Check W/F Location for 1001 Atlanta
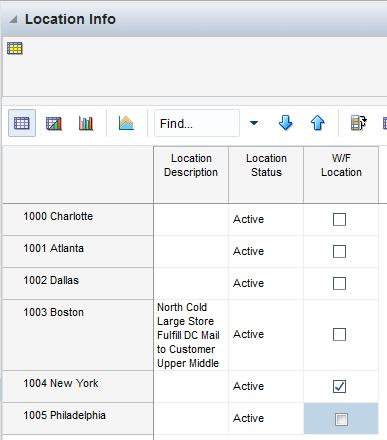 coord(339,251)
